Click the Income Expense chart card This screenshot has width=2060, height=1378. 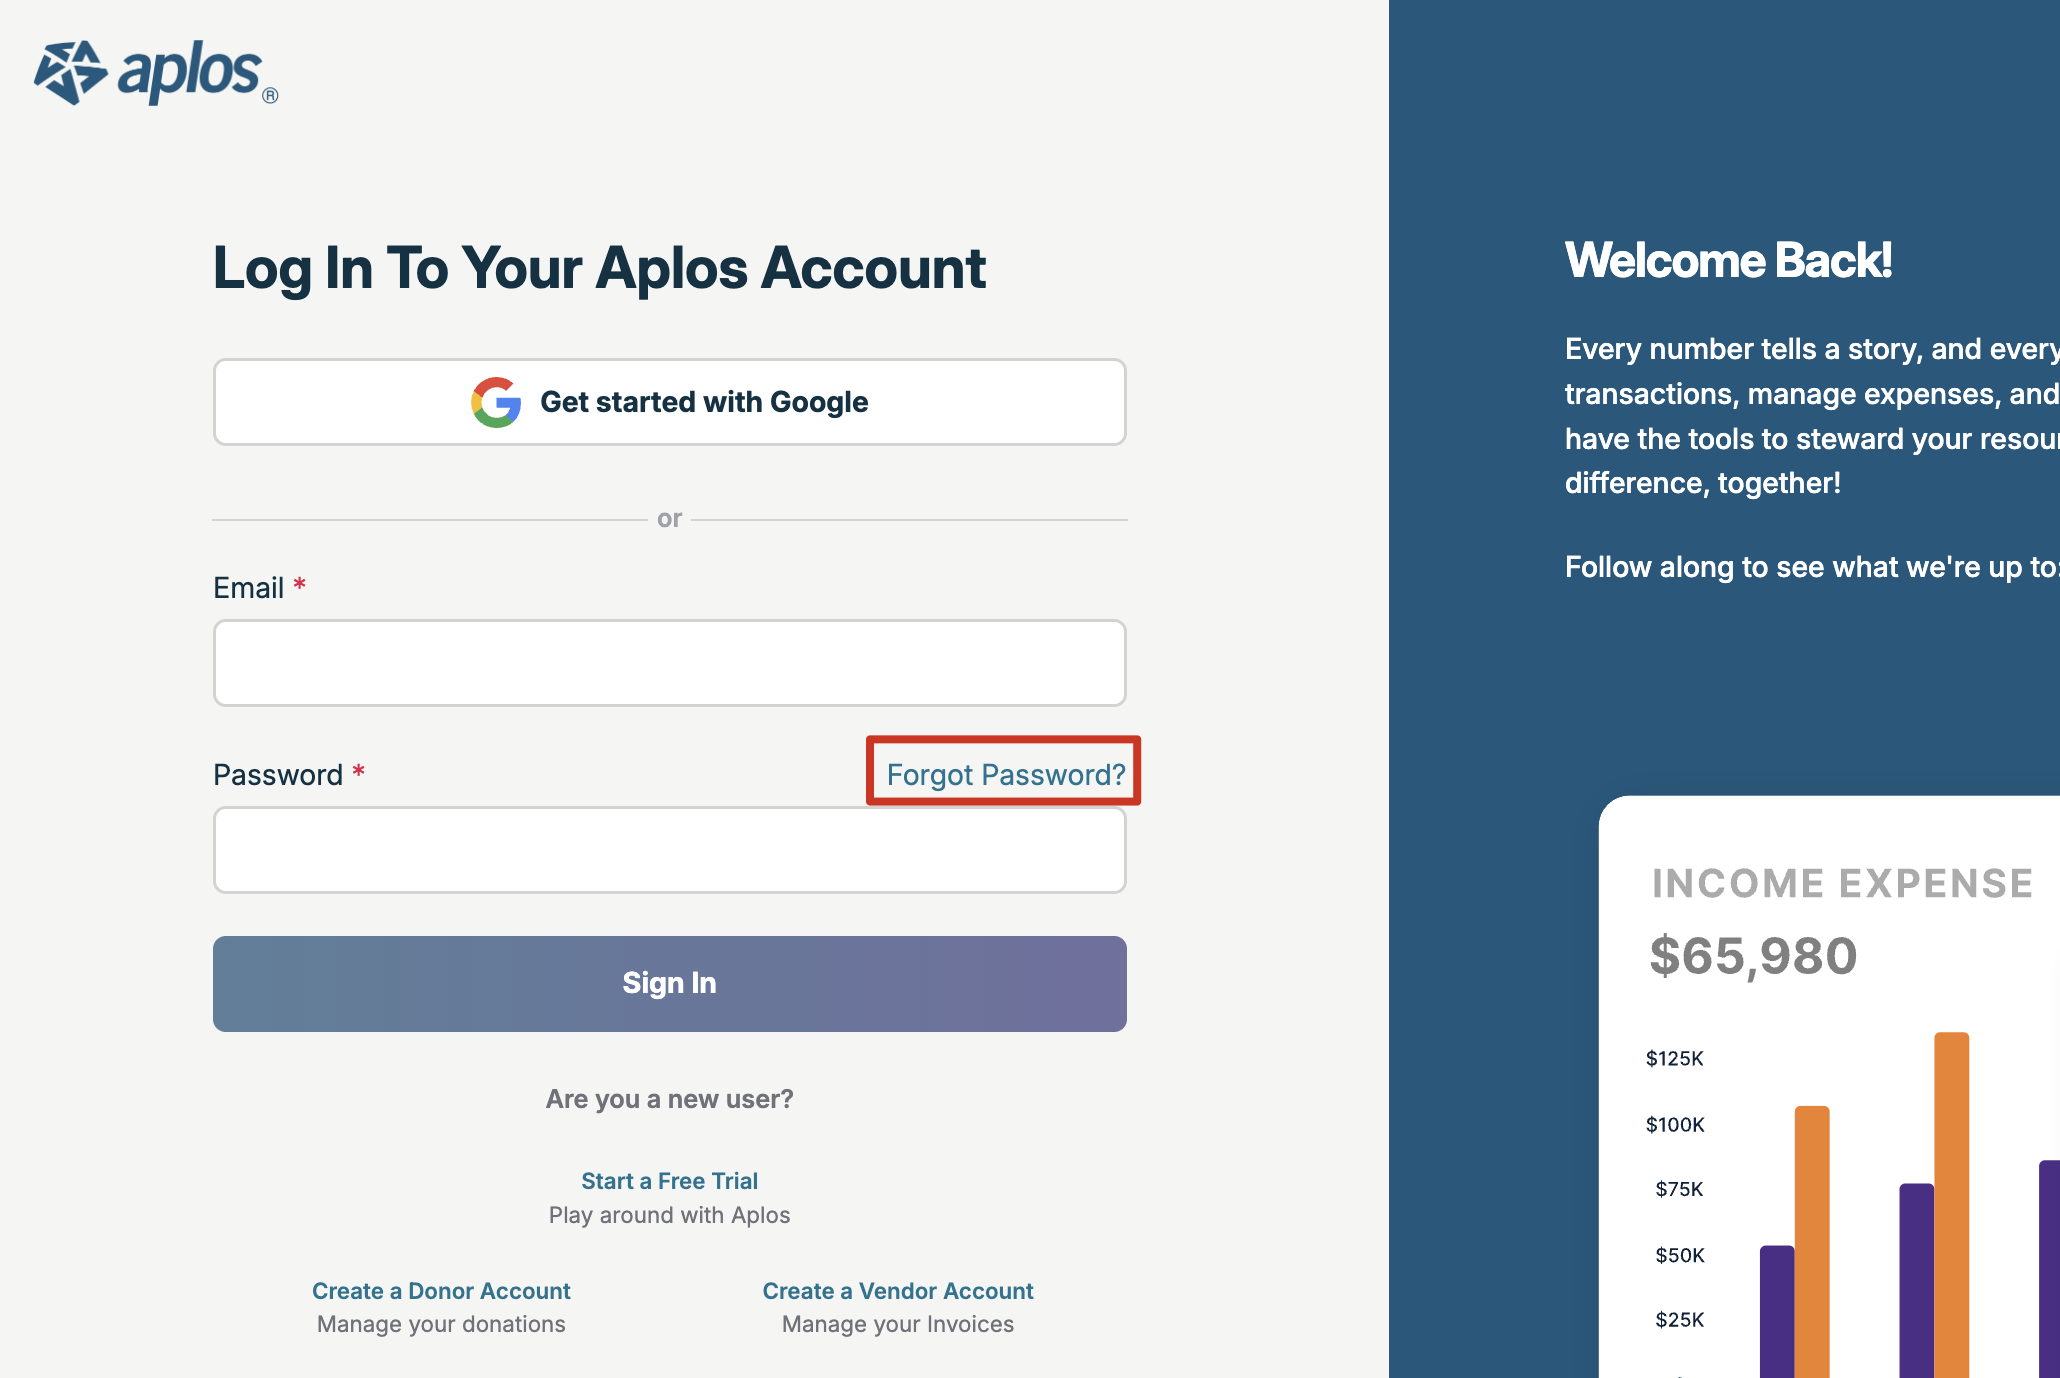click(1829, 1087)
